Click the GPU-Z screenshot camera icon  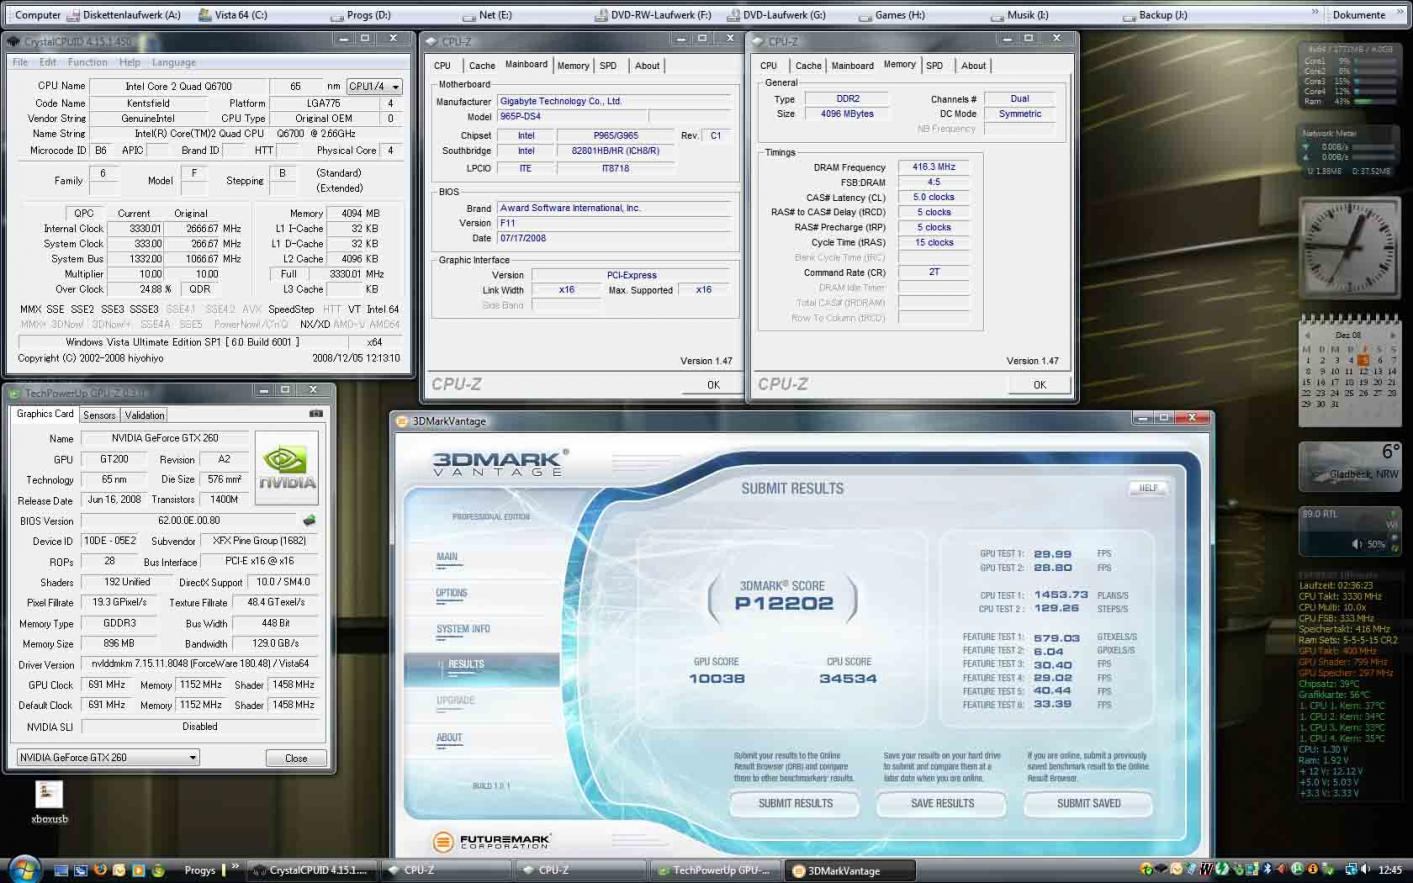316,413
